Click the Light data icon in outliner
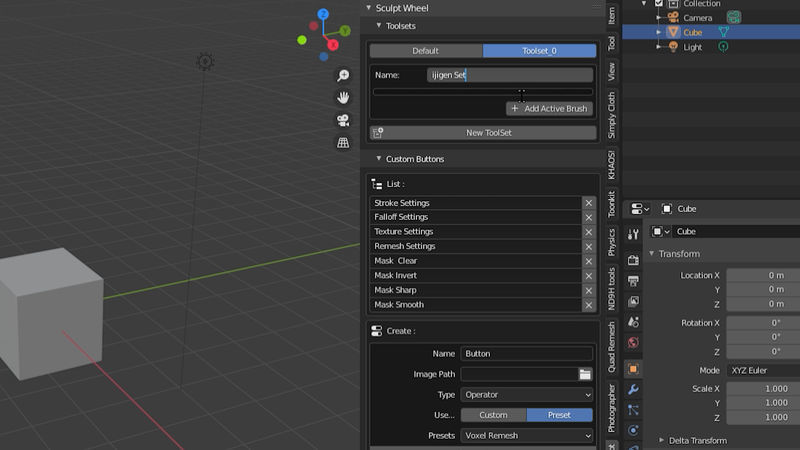800x450 pixels. (x=723, y=47)
